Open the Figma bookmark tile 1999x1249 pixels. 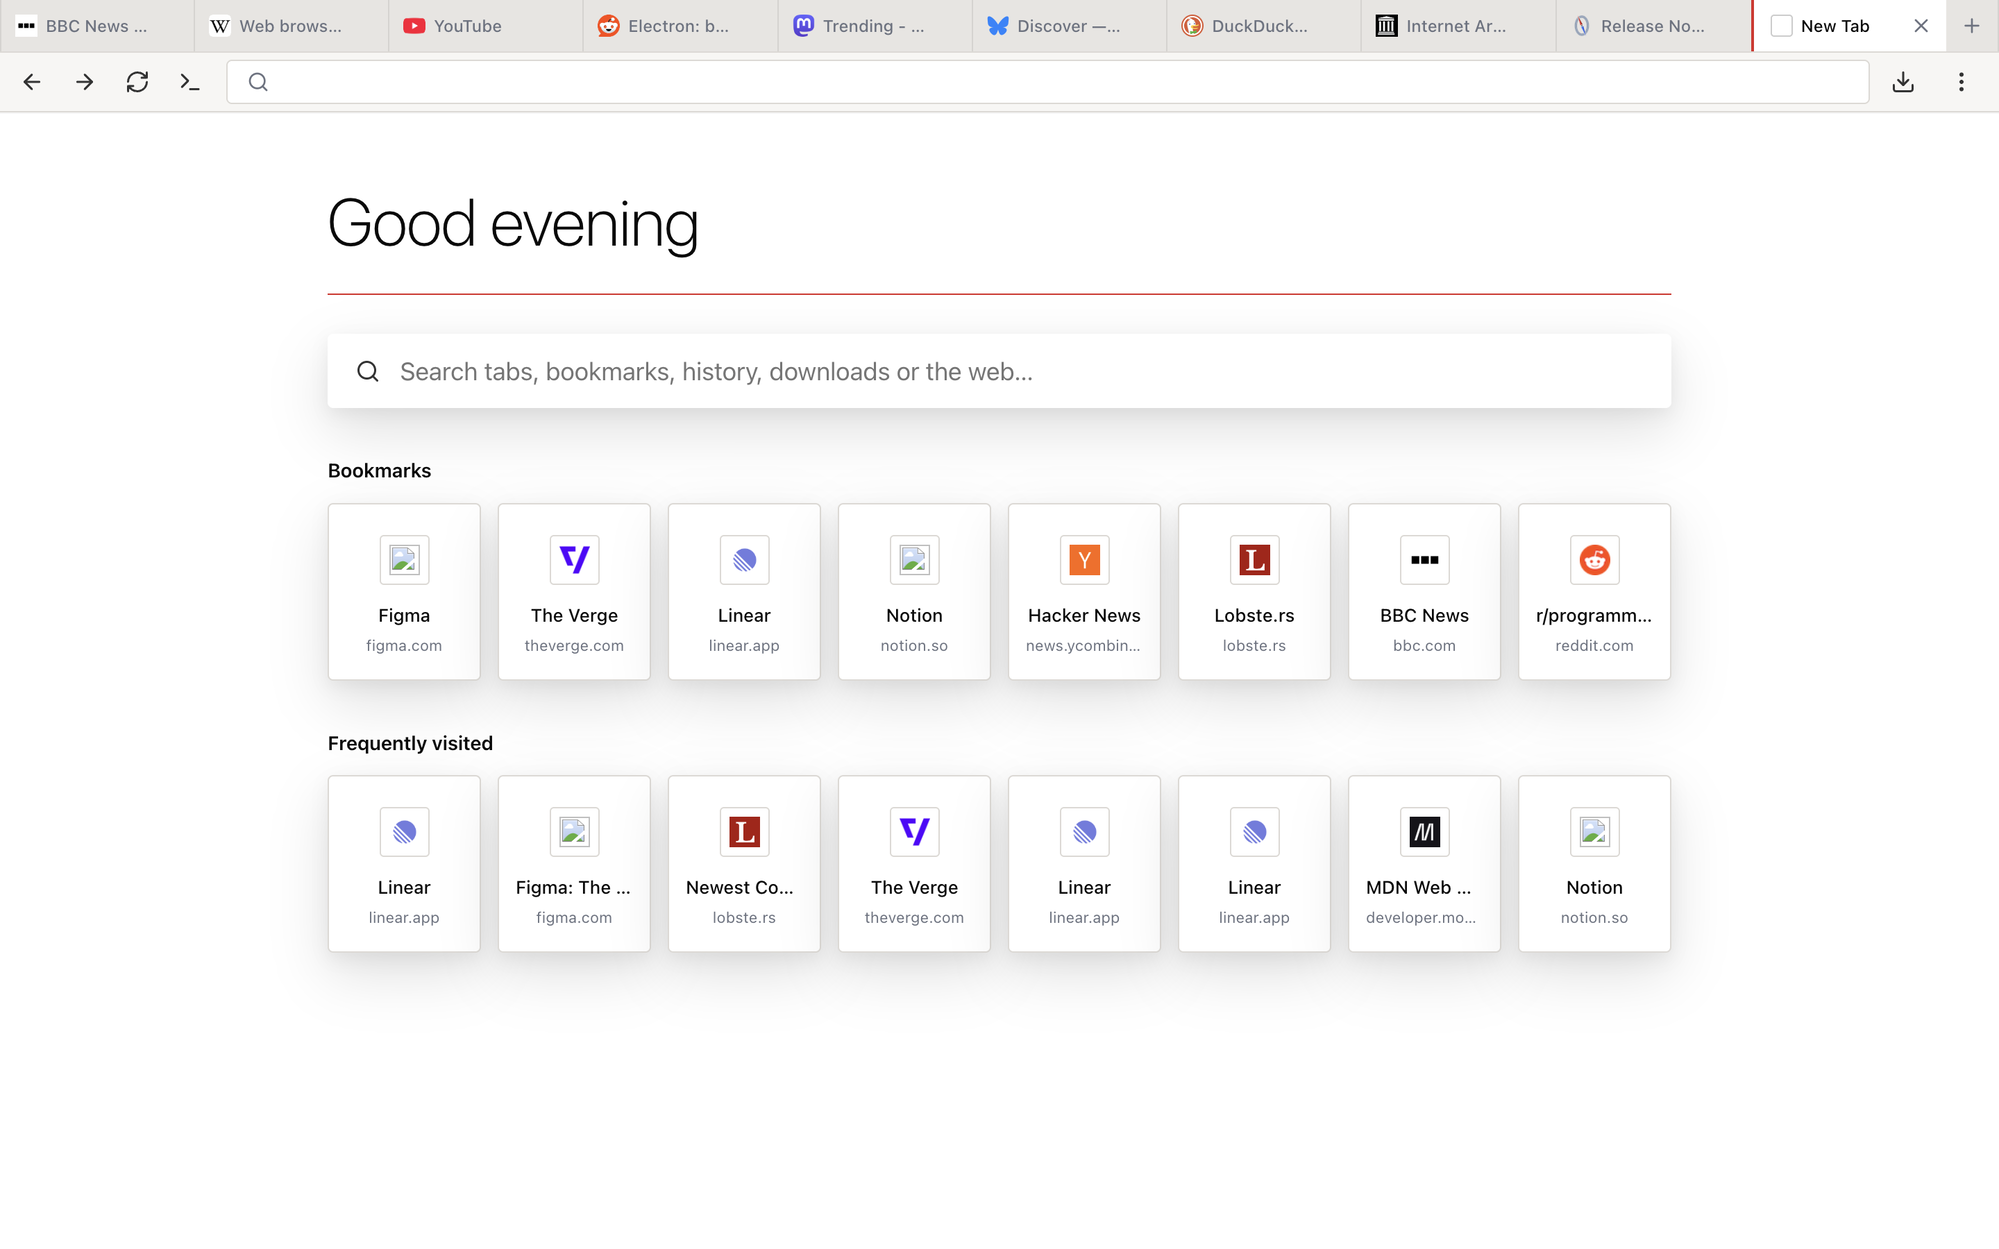click(404, 592)
